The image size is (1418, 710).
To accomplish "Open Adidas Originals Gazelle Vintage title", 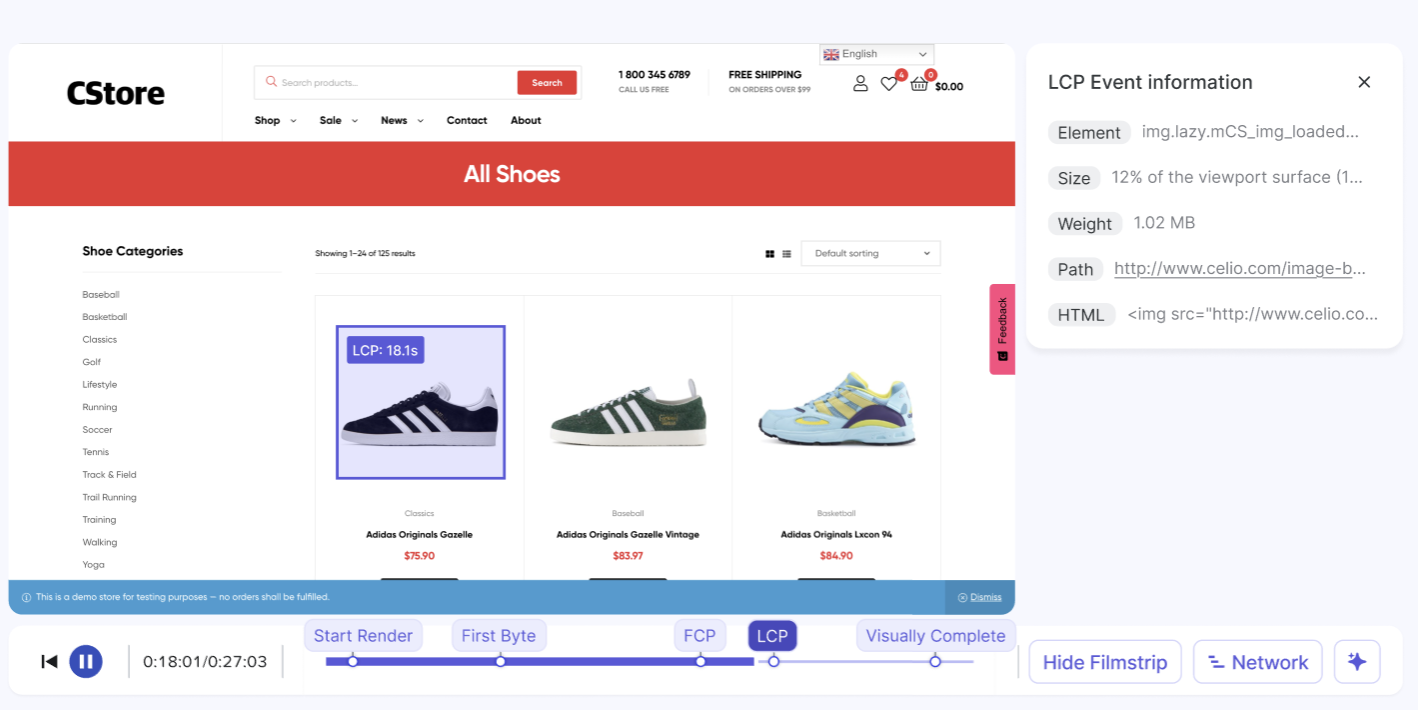I will coord(628,535).
